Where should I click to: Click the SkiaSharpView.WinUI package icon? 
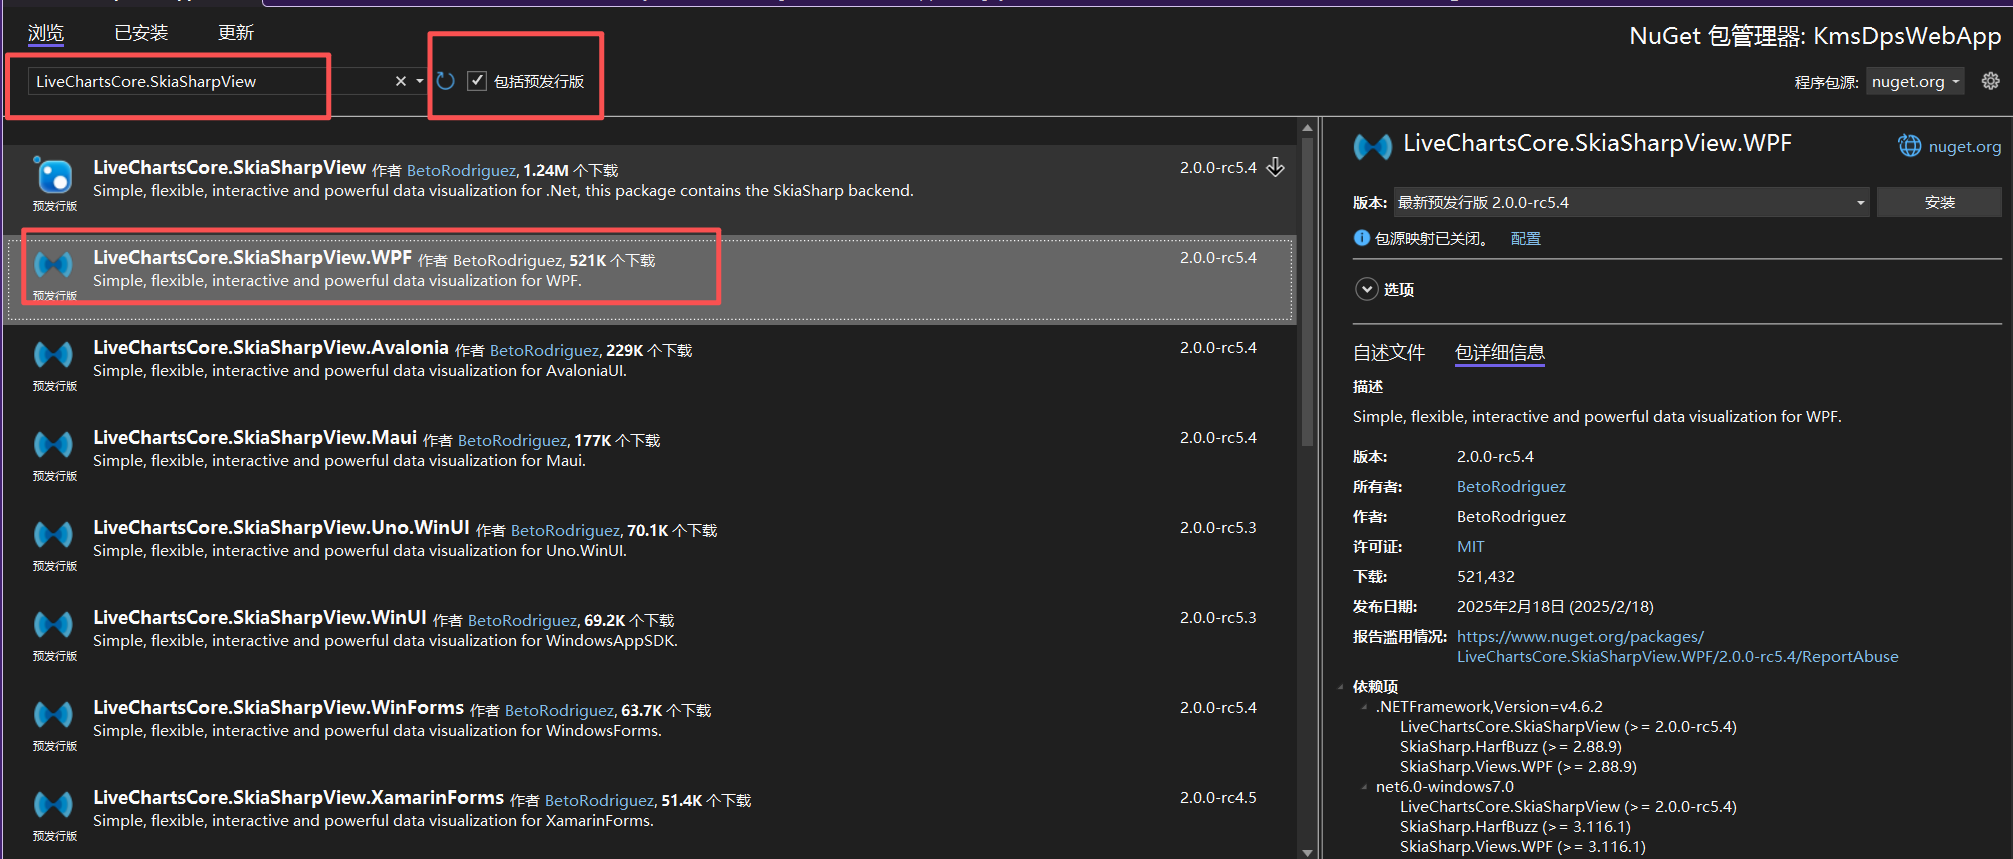[54, 624]
